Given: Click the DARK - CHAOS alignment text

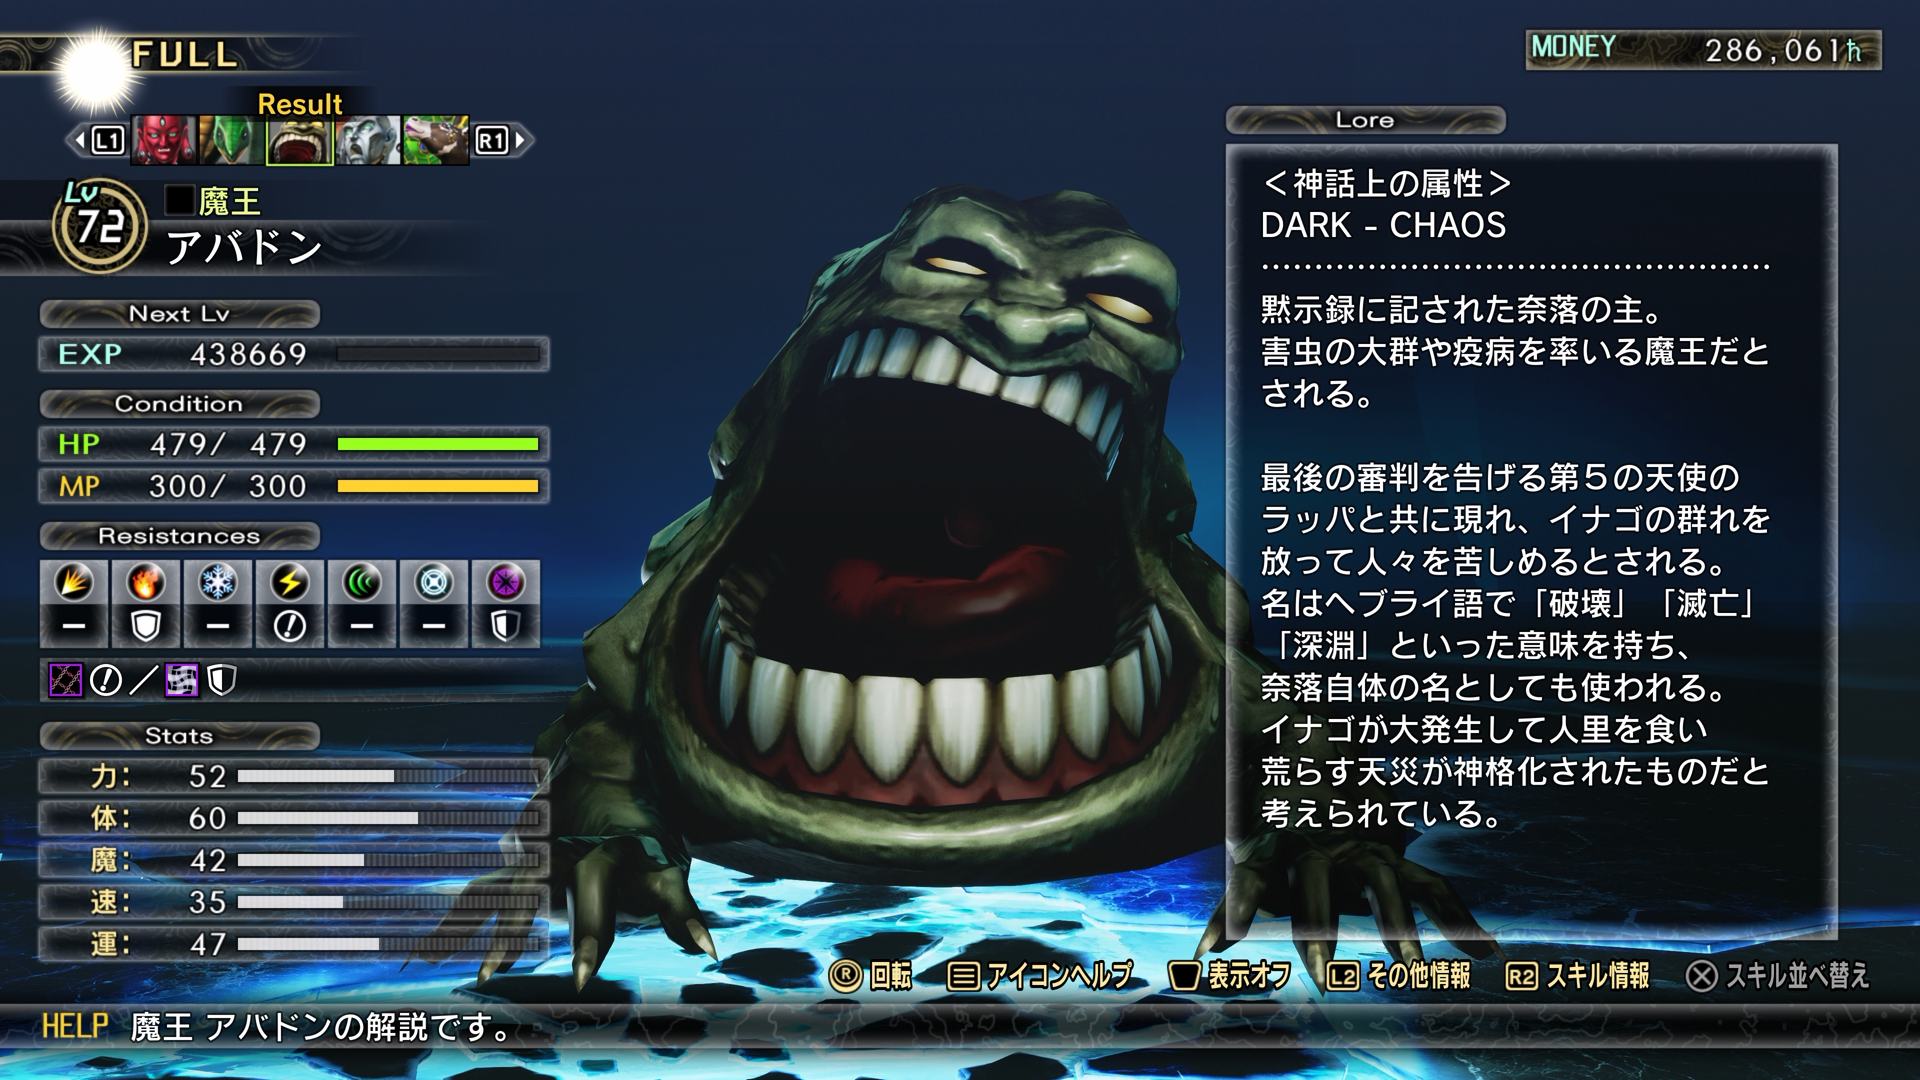Looking at the screenshot, I should tap(1383, 226).
